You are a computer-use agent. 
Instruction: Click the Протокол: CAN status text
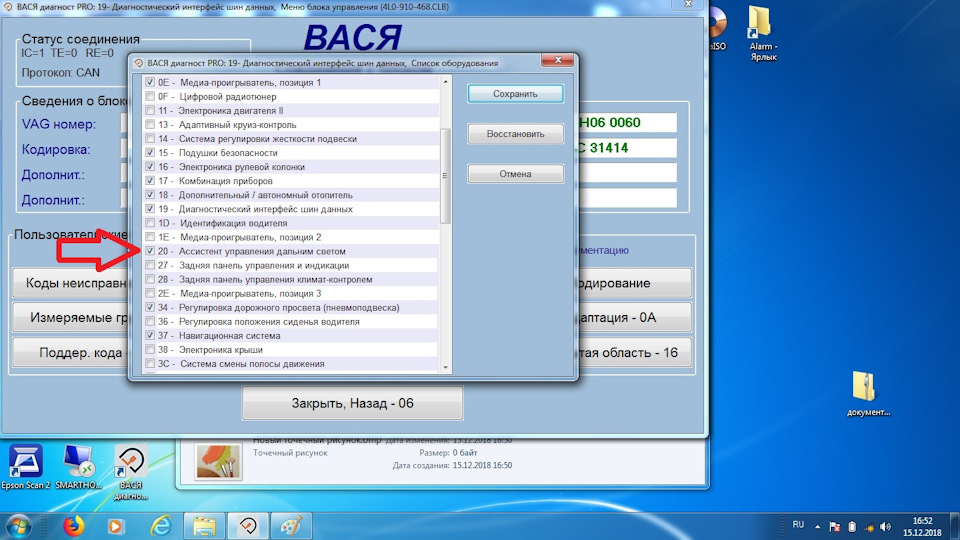pos(61,72)
